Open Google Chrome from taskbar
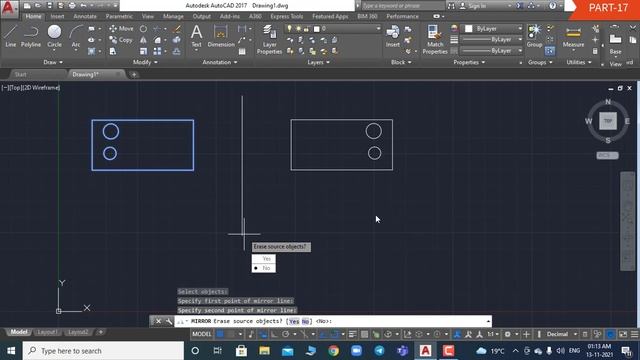This screenshot has width=640, height=360. 333,351
